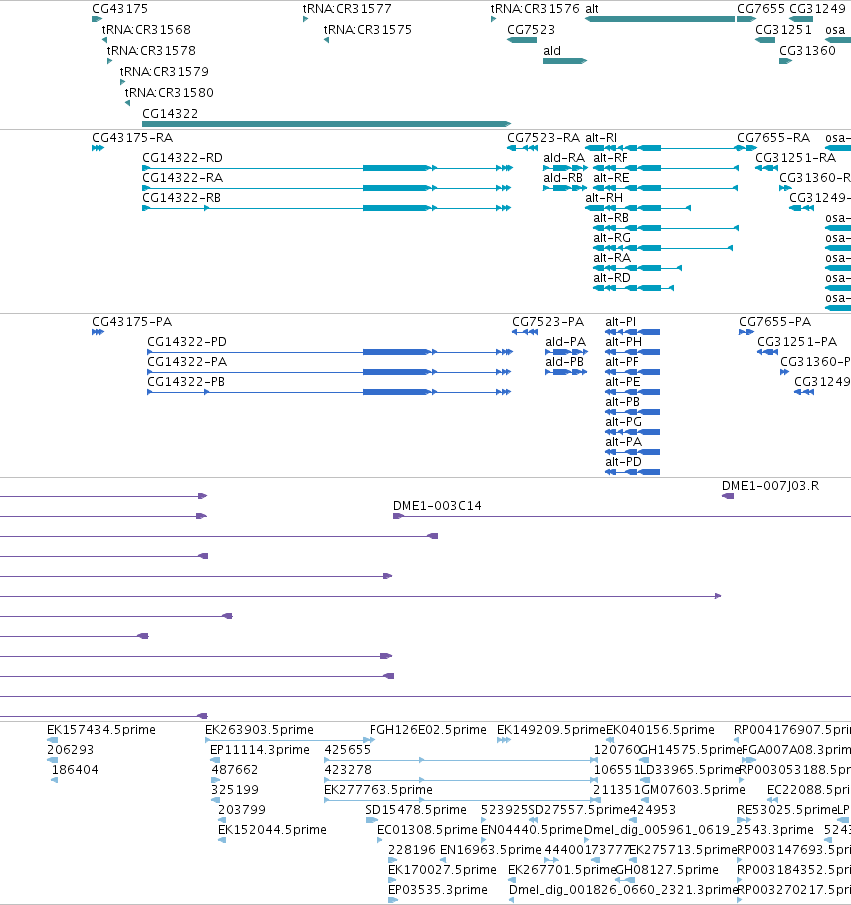Viewport: 851px width, 905px height.
Task: Select transcript alt-RD label
Action: (612, 278)
